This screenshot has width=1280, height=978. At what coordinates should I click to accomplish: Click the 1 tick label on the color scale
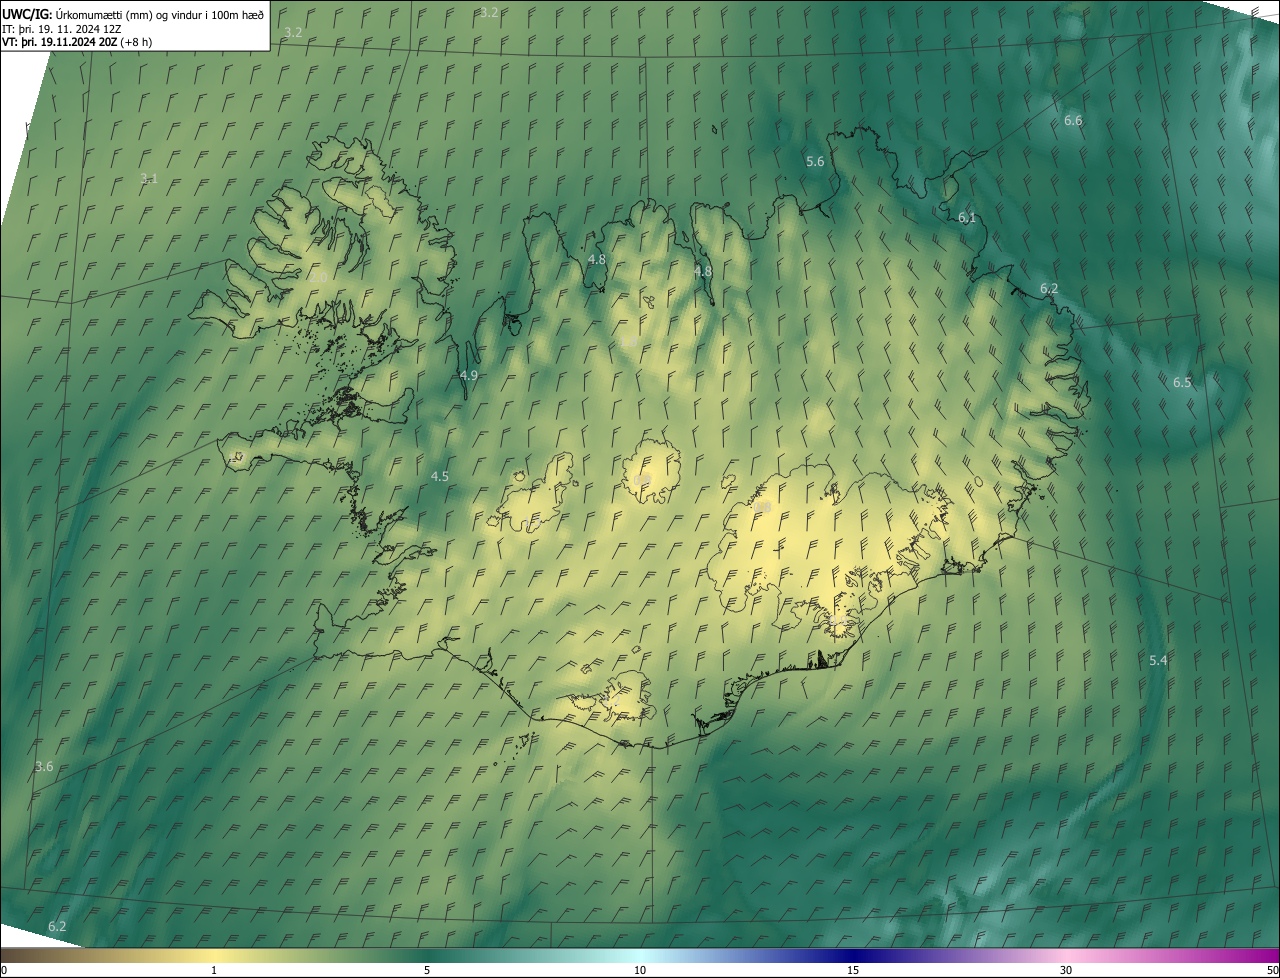(214, 970)
